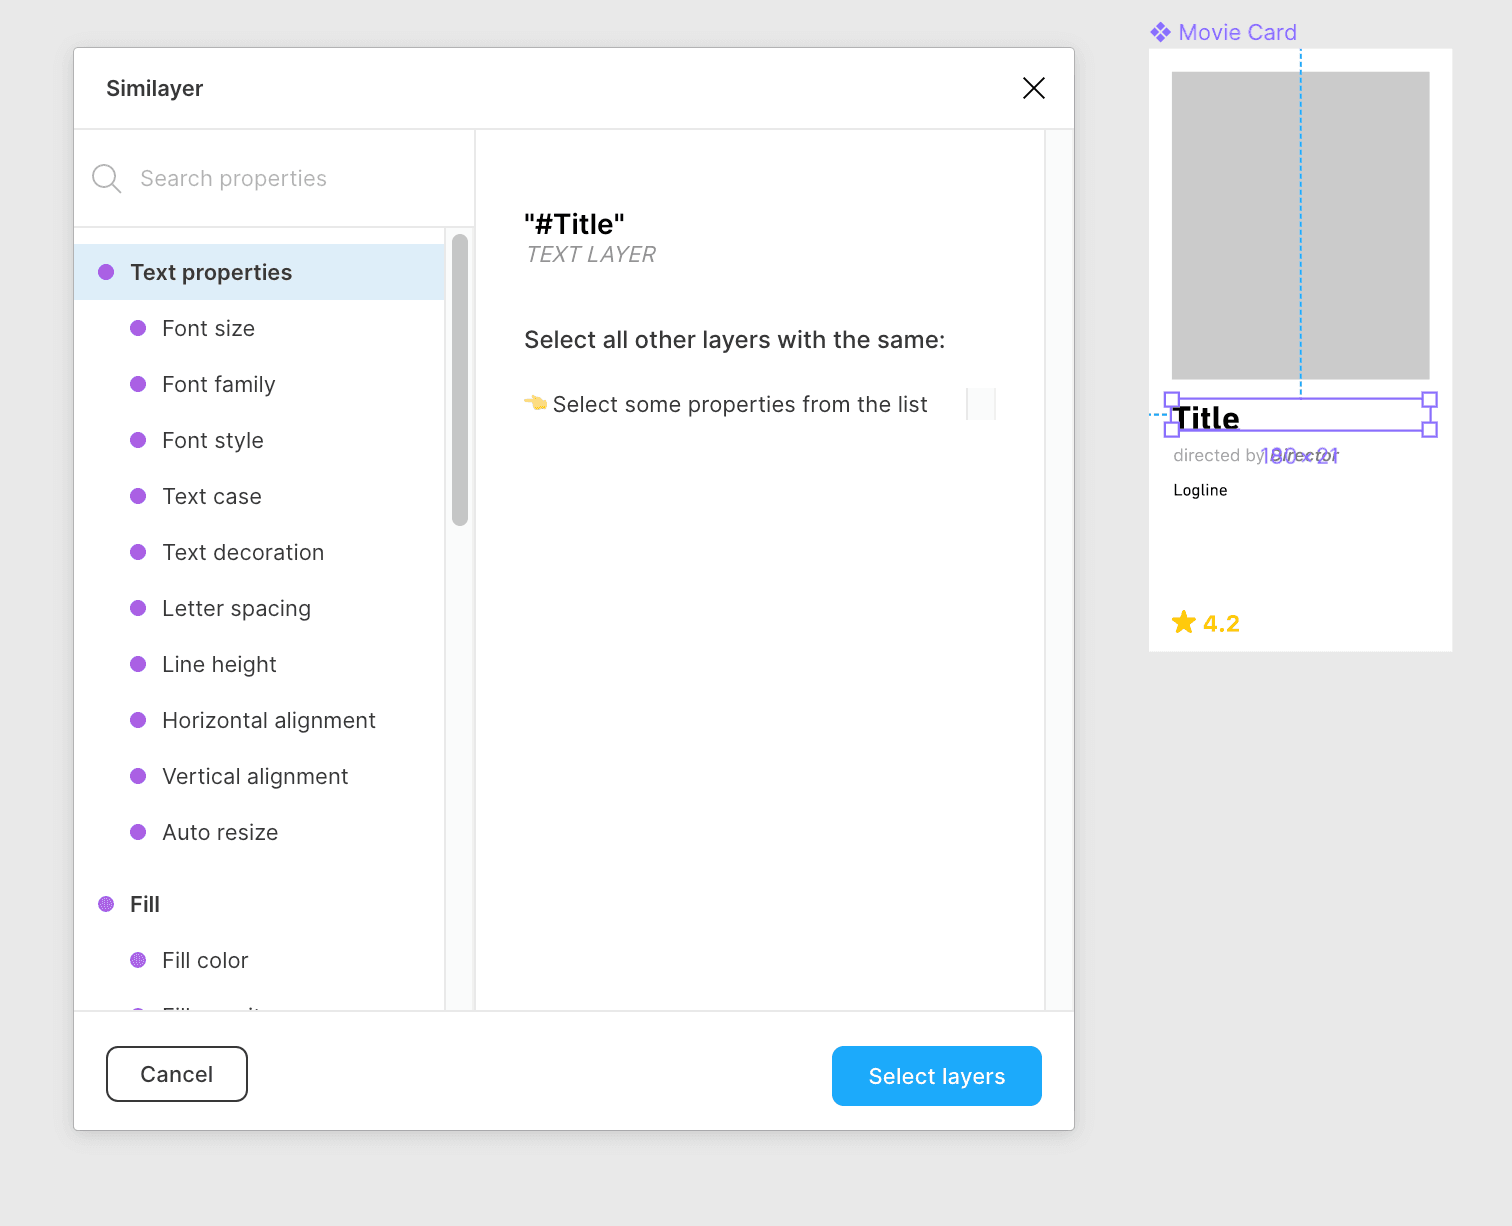Toggle the Fill property group
This screenshot has height=1226, width=1512.
click(144, 905)
